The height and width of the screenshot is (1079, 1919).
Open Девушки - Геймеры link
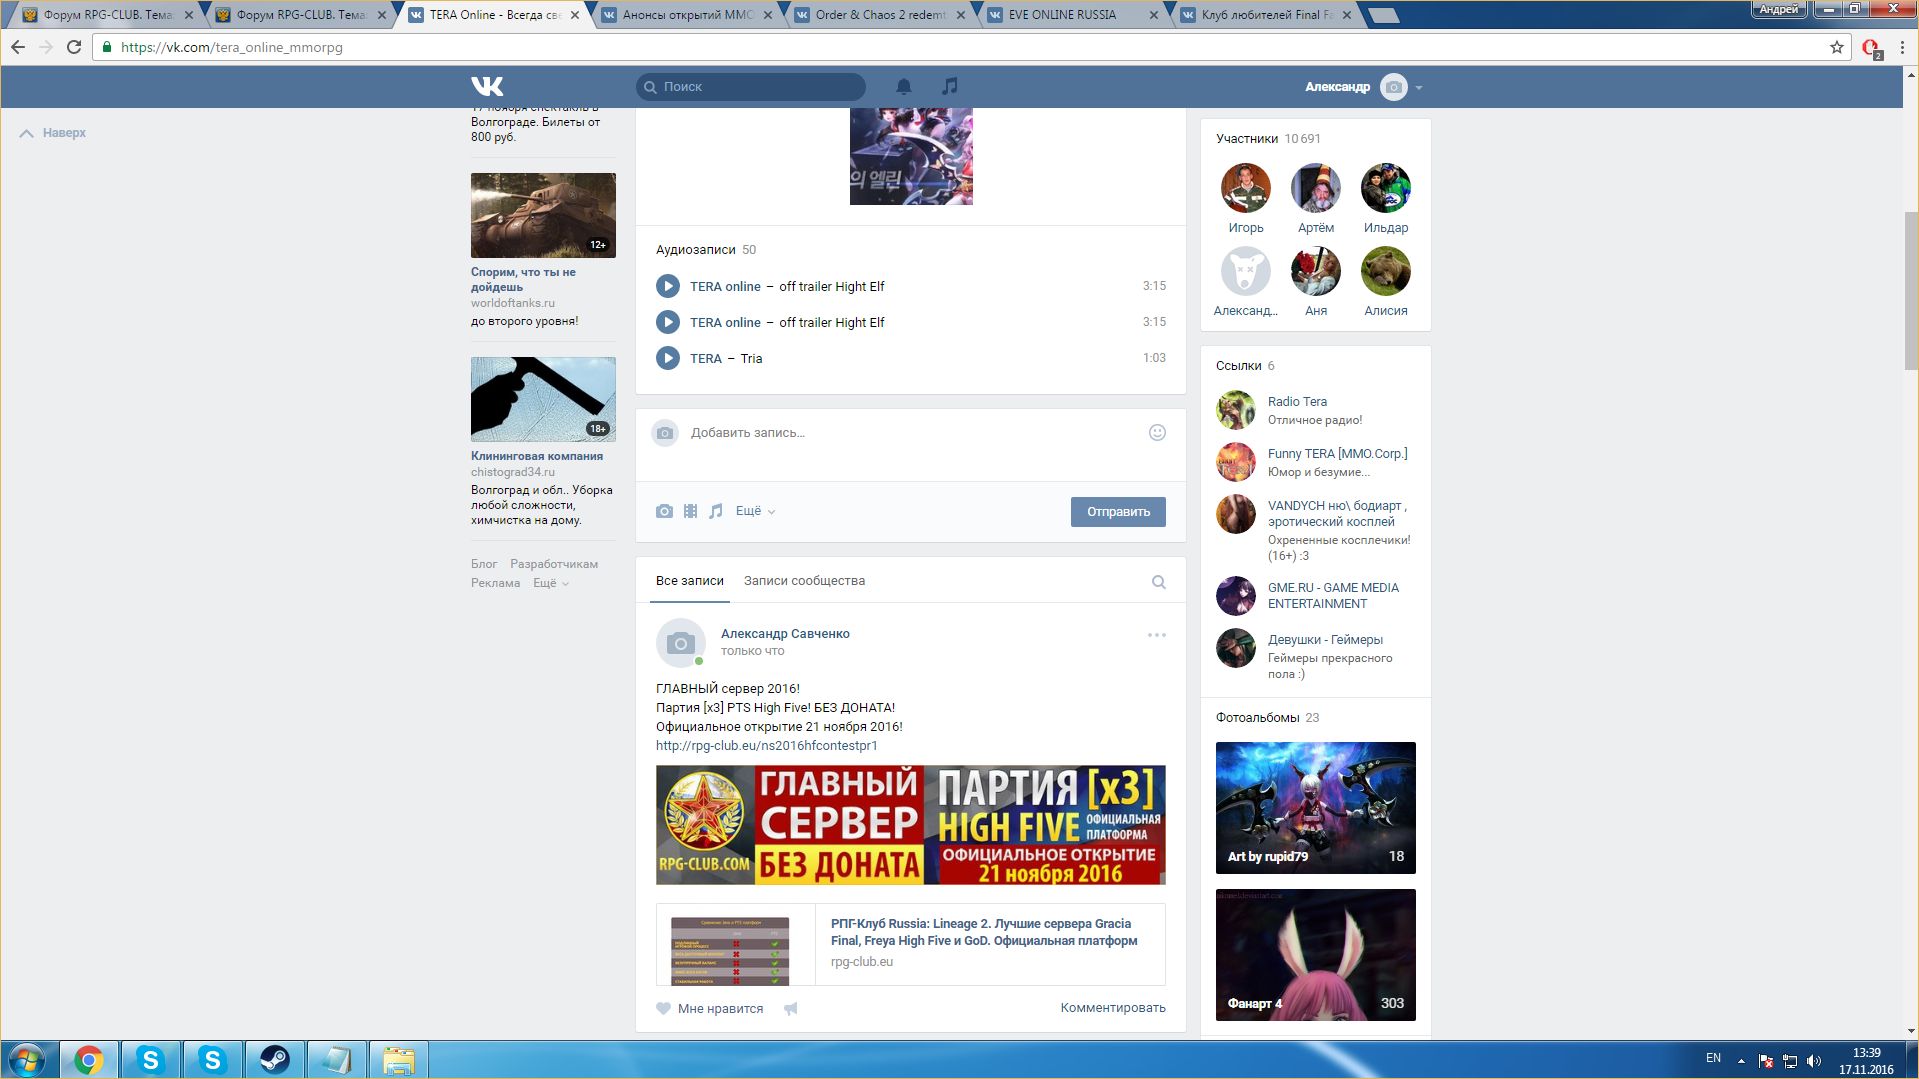pyautogui.click(x=1325, y=640)
